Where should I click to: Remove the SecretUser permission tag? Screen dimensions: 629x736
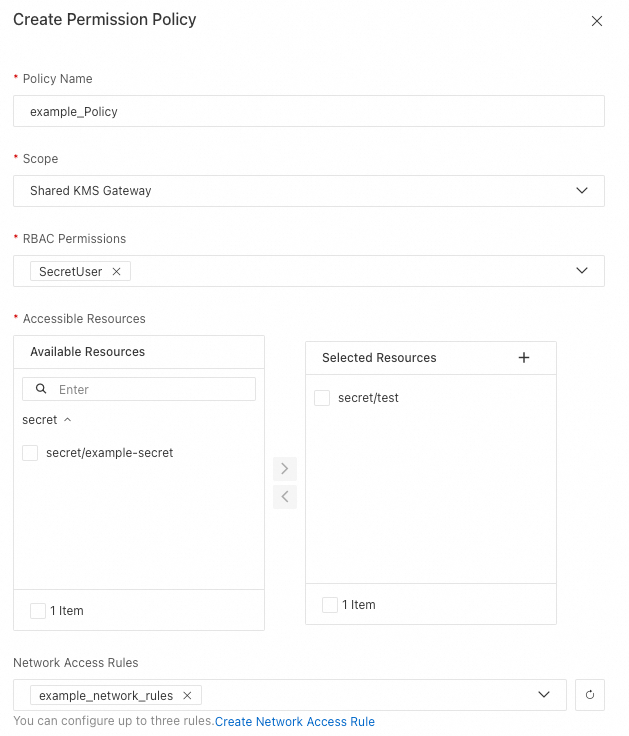117,272
